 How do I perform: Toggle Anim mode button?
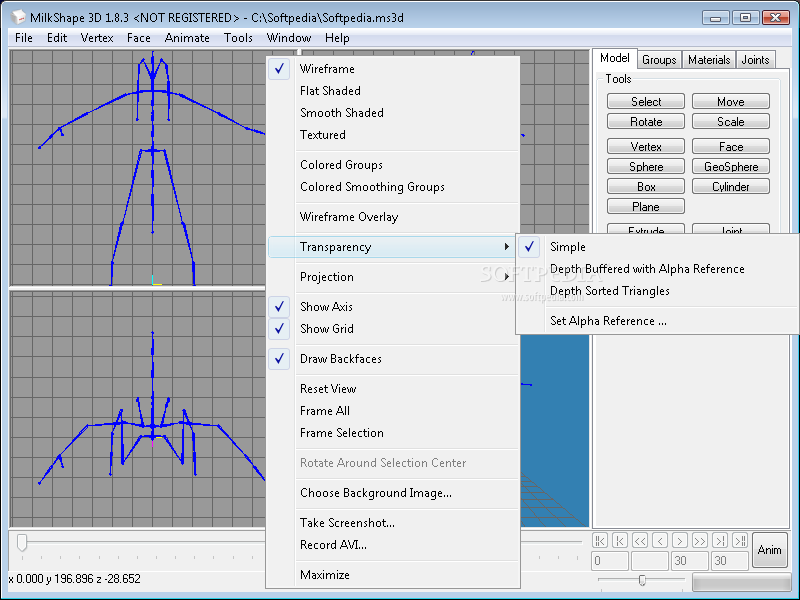[769, 549]
